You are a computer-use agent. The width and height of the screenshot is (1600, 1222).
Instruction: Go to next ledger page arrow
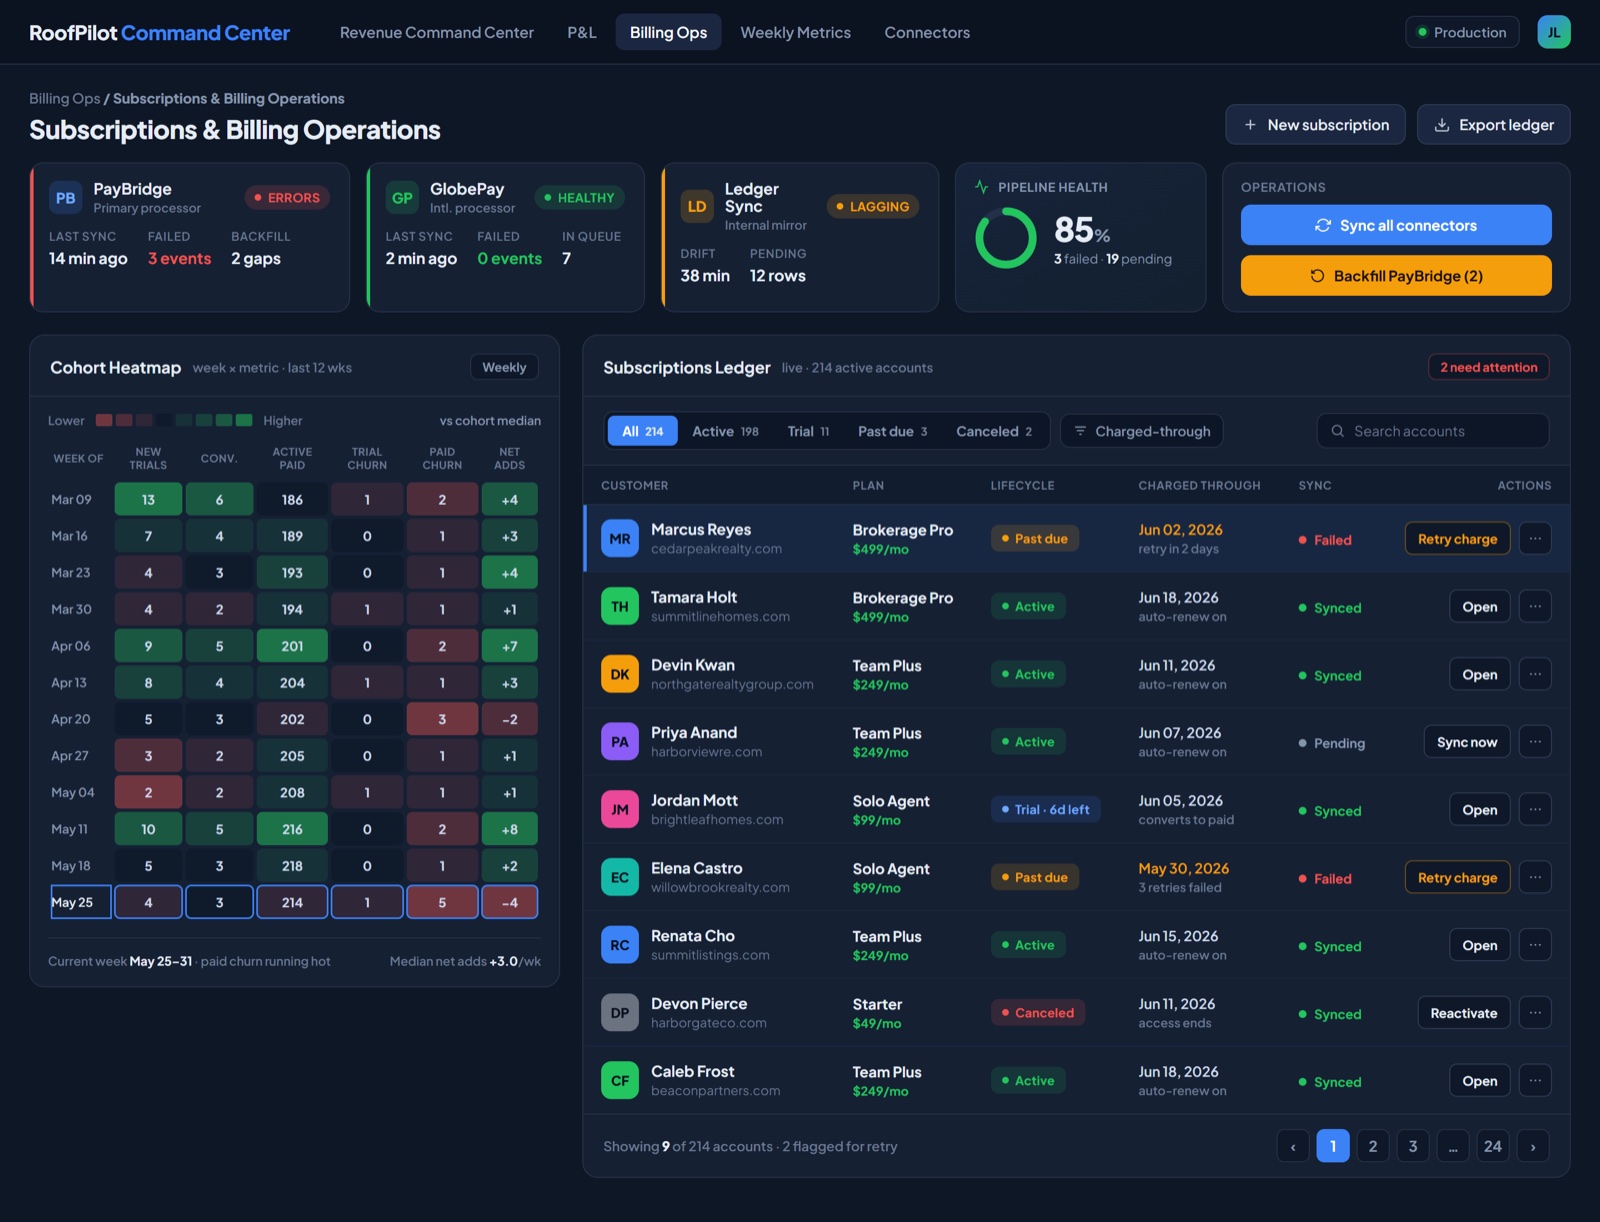[1533, 1146]
